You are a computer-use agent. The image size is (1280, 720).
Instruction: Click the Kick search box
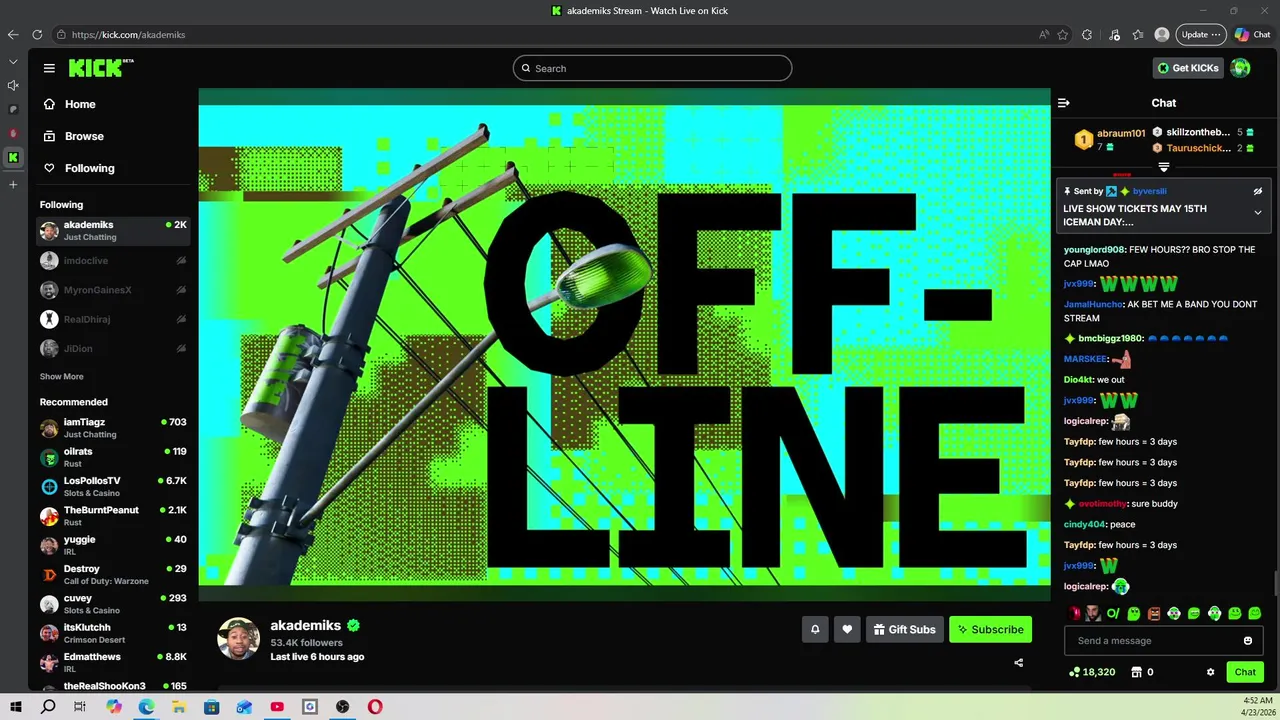tap(652, 68)
